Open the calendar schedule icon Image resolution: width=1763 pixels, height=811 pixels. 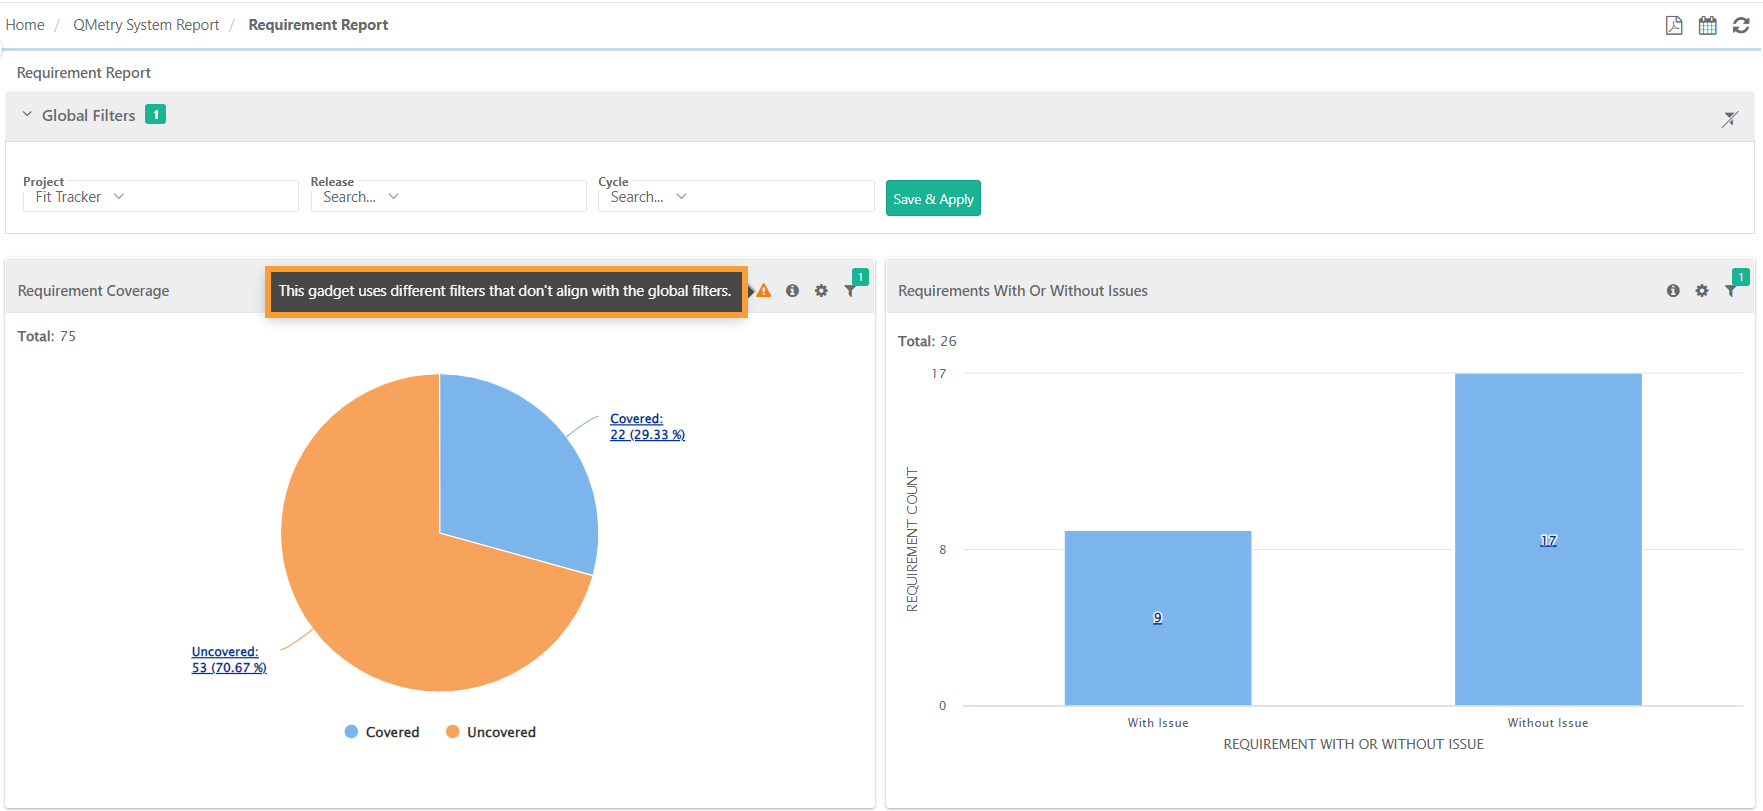1707,25
